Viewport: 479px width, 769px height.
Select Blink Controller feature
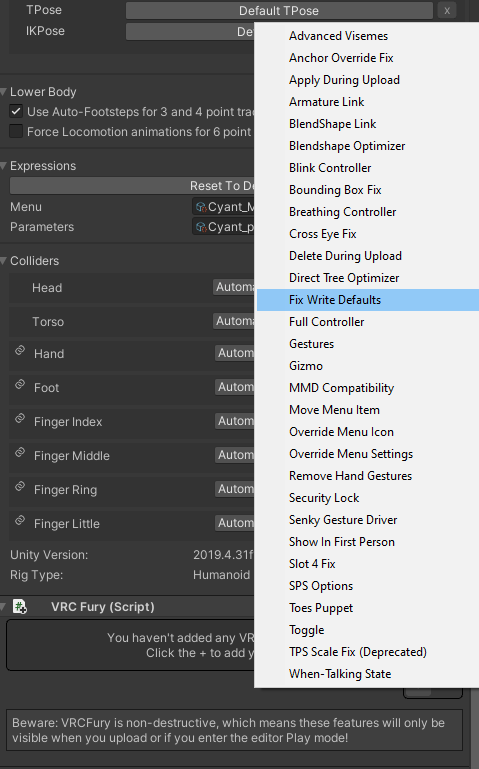[x=368, y=168]
